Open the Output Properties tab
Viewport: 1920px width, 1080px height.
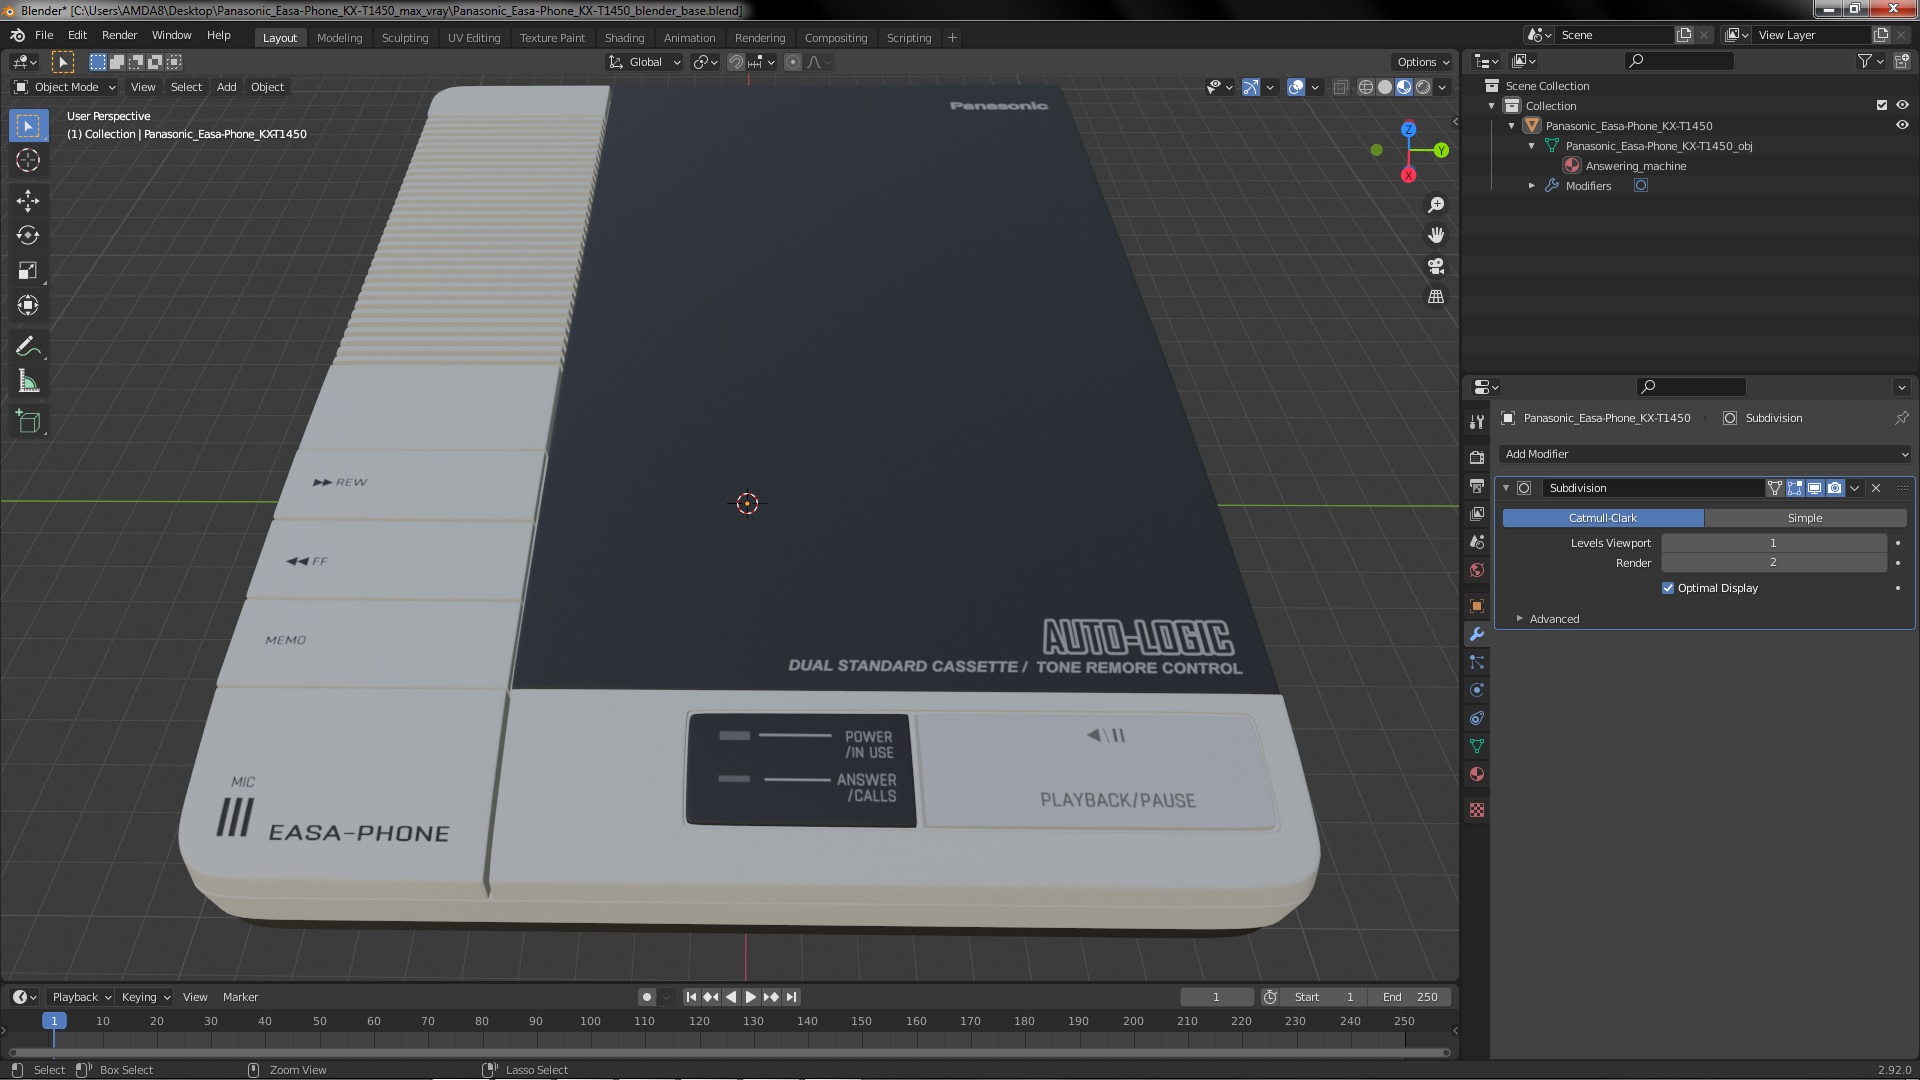tap(1477, 486)
